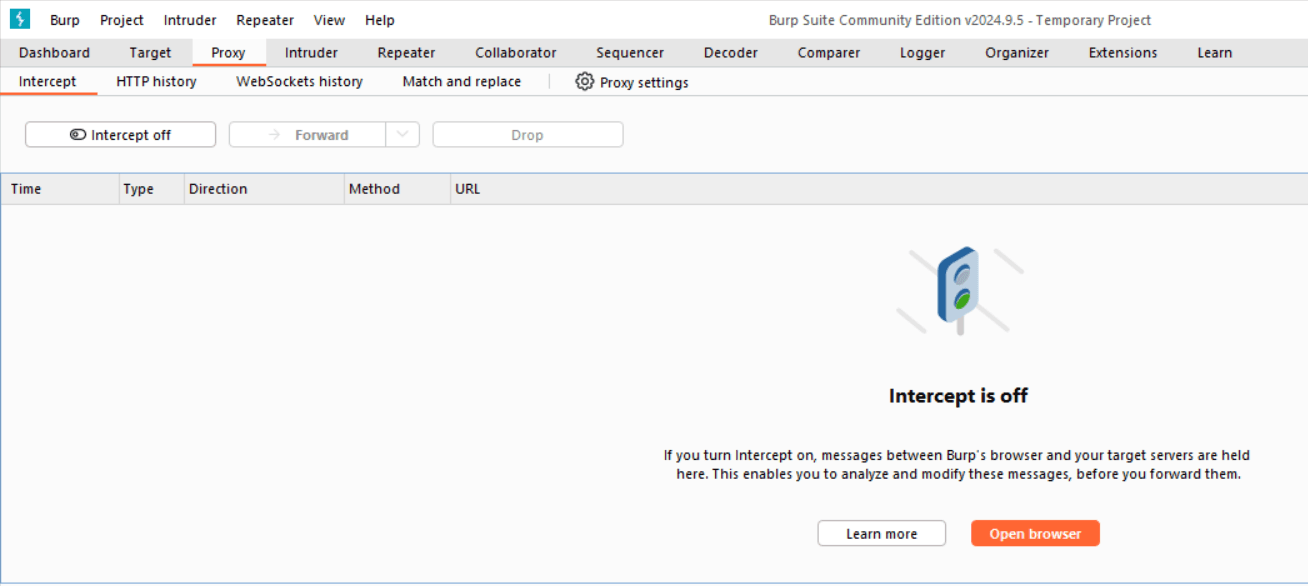Toggle the Intercept off switch
This screenshot has height=586, width=1308.
click(120, 135)
